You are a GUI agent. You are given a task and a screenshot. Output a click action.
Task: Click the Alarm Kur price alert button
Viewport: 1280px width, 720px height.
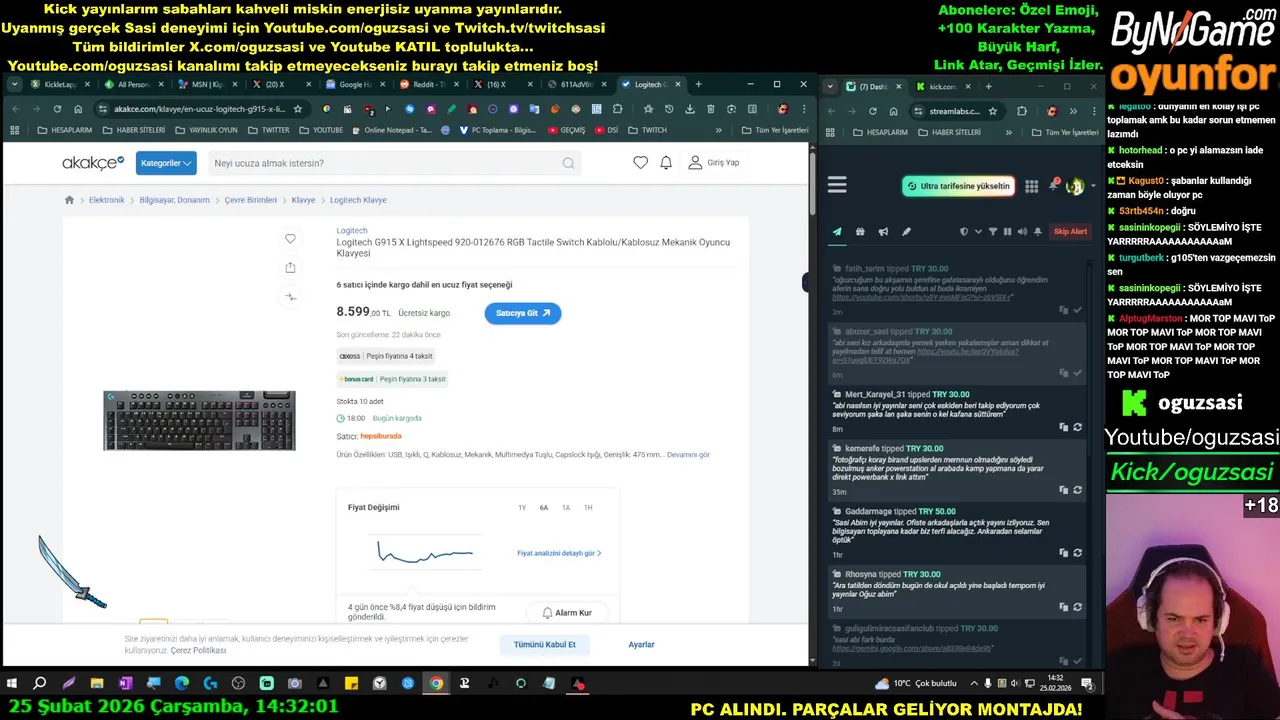click(x=567, y=613)
